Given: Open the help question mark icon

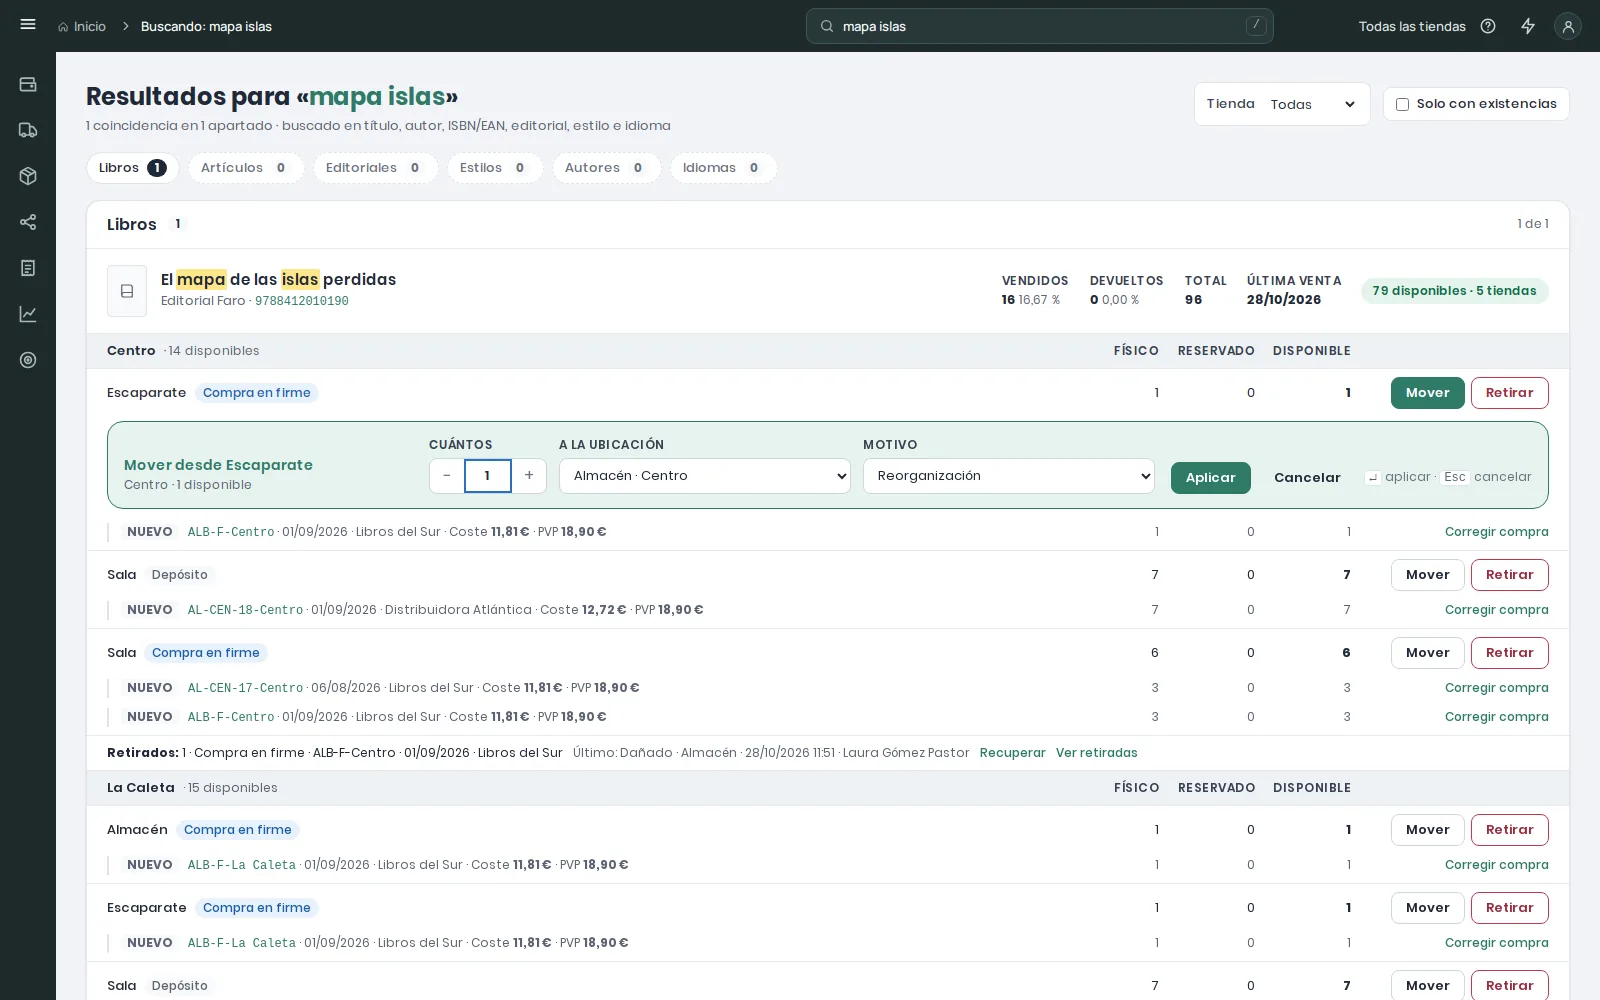Looking at the screenshot, I should (x=1488, y=27).
